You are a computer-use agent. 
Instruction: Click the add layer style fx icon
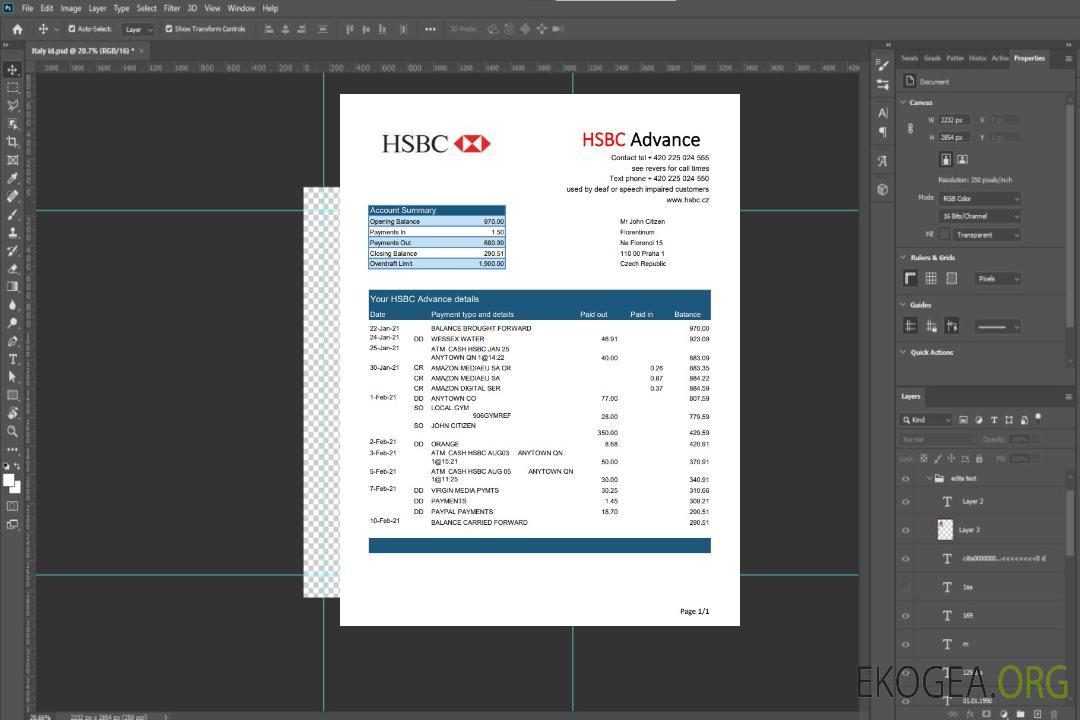click(970, 714)
